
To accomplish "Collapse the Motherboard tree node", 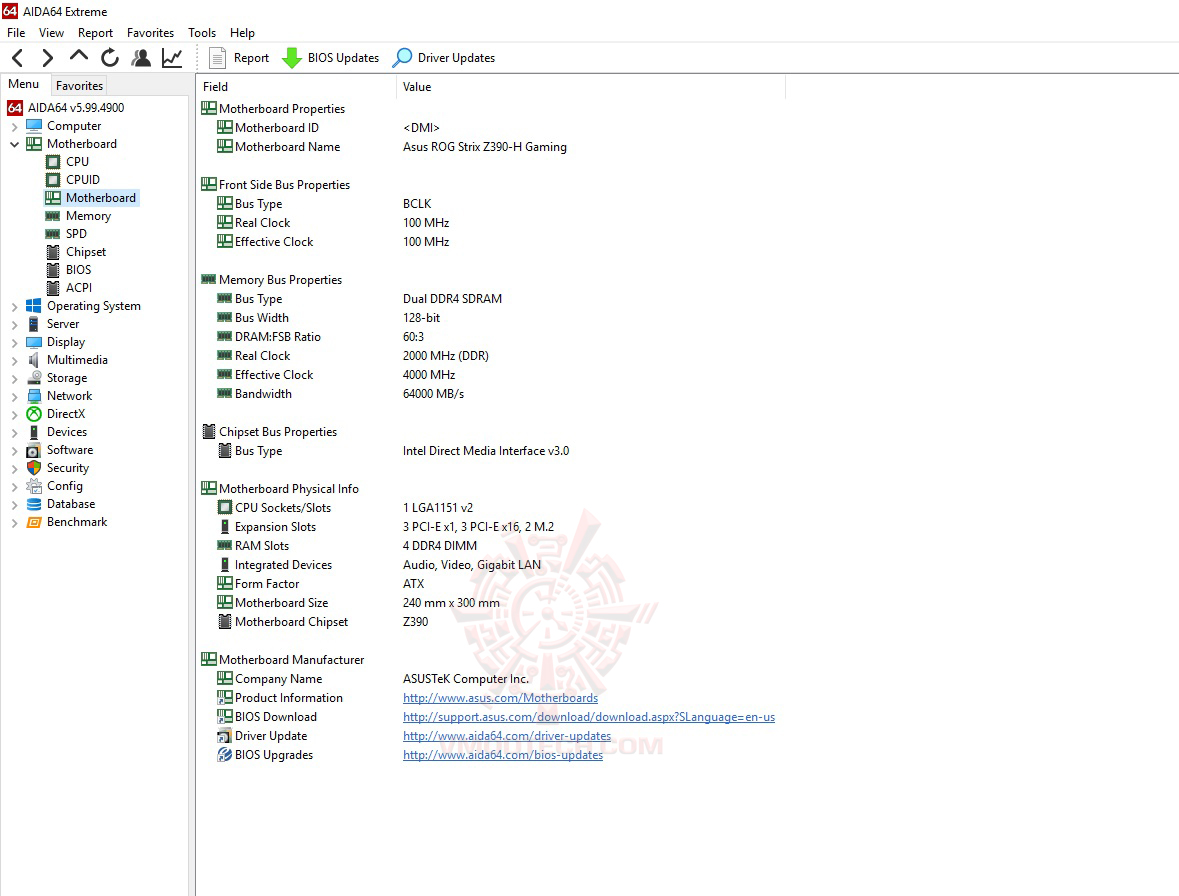I will pos(14,144).
